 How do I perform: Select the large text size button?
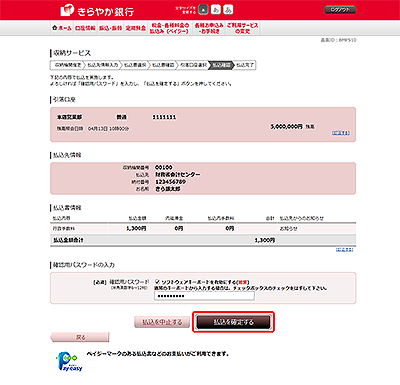coord(228,10)
